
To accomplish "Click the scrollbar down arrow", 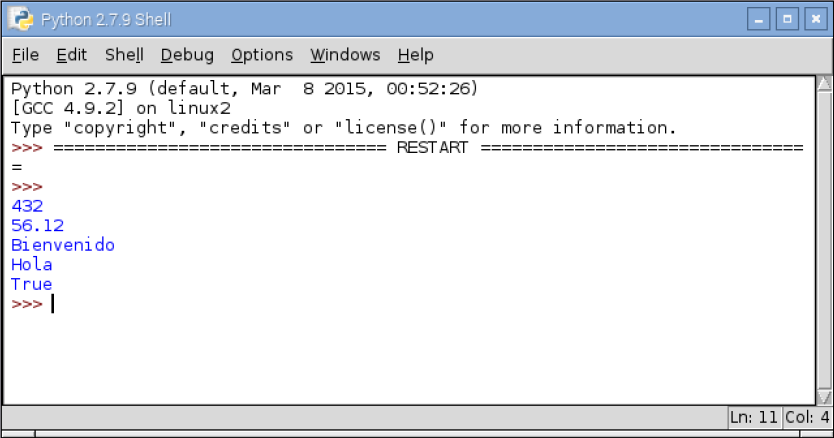I will pyautogui.click(x=824, y=396).
